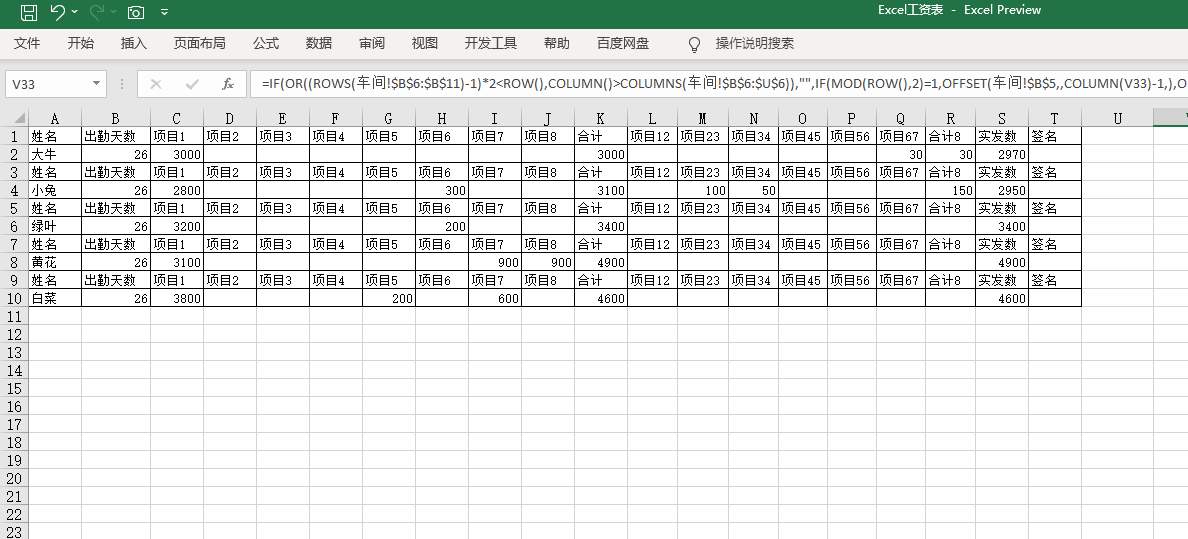Screen dimensions: 1188x539
Task: Click the three-dot formula bar resize handle
Action: (121, 84)
